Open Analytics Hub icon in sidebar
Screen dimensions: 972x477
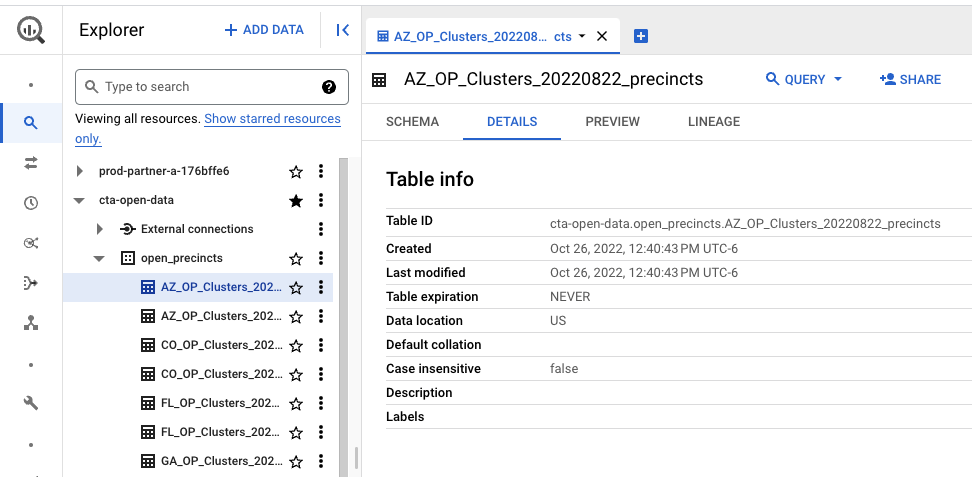click(x=31, y=243)
